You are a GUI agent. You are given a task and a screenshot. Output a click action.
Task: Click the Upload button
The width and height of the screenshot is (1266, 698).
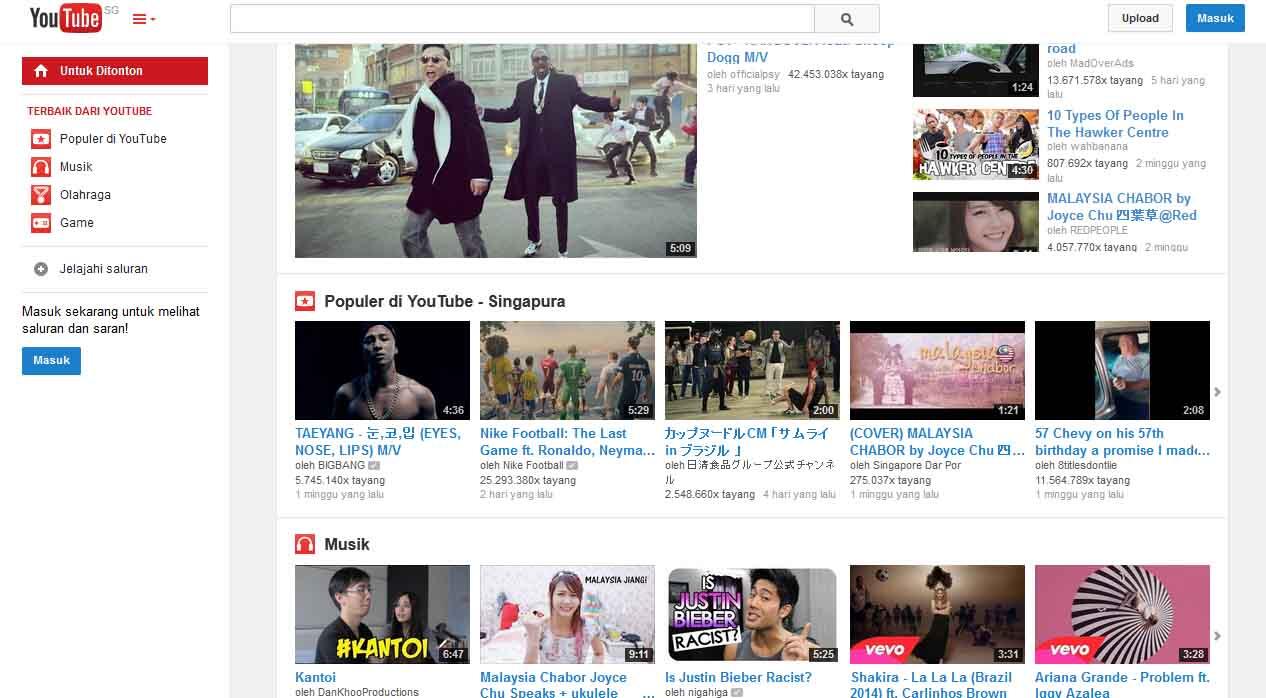pyautogui.click(x=1140, y=18)
